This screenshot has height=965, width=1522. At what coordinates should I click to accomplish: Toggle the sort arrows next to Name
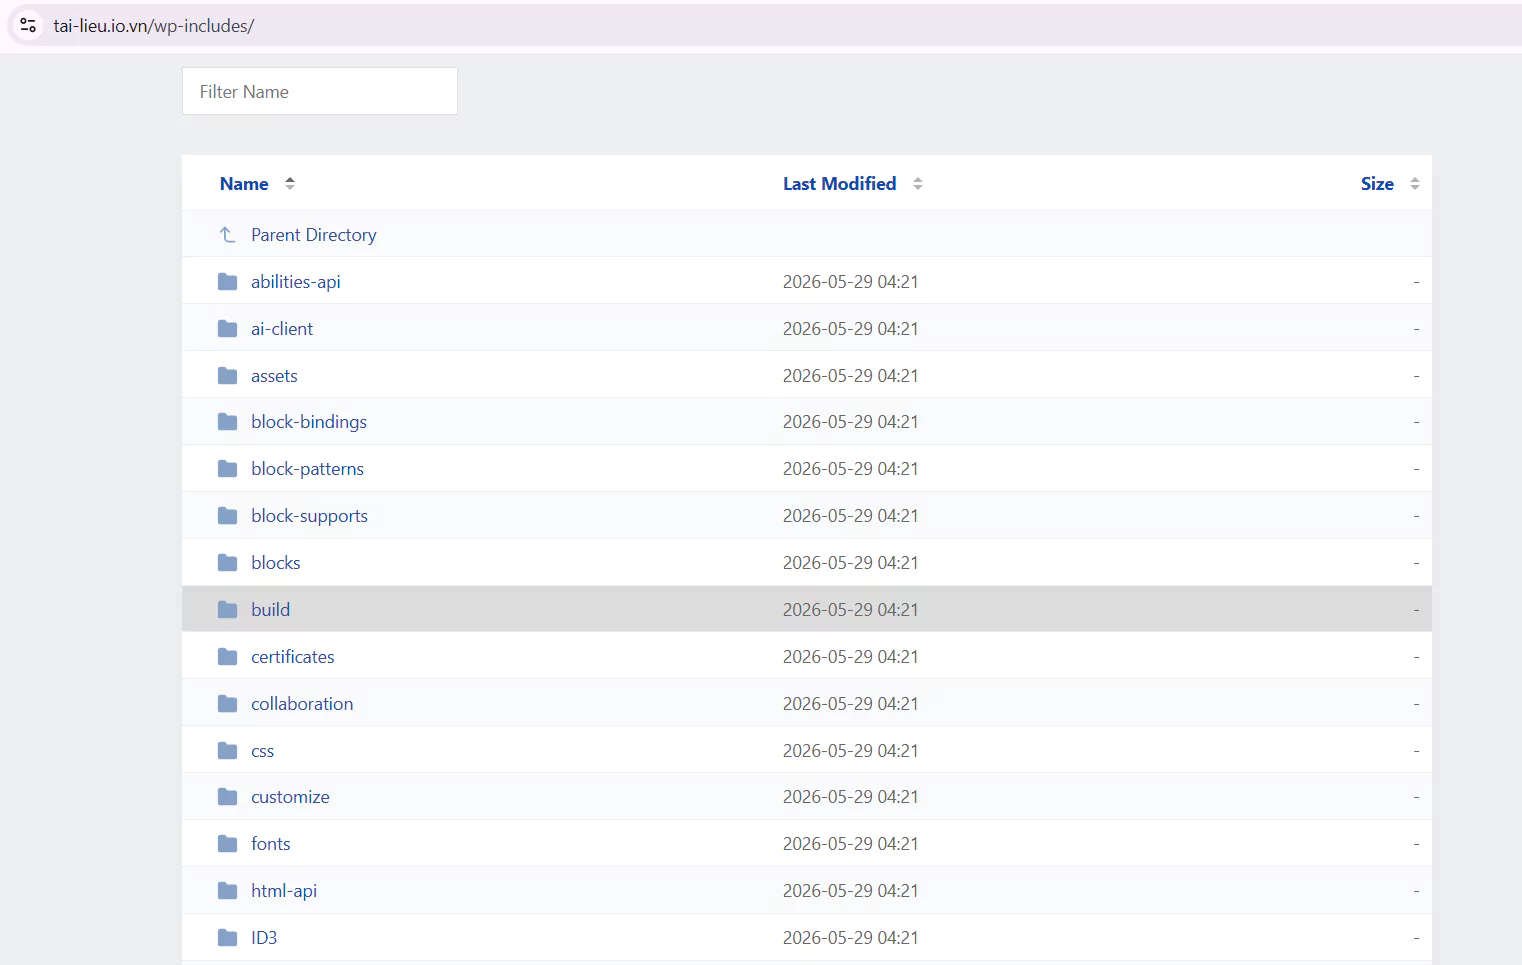290,184
